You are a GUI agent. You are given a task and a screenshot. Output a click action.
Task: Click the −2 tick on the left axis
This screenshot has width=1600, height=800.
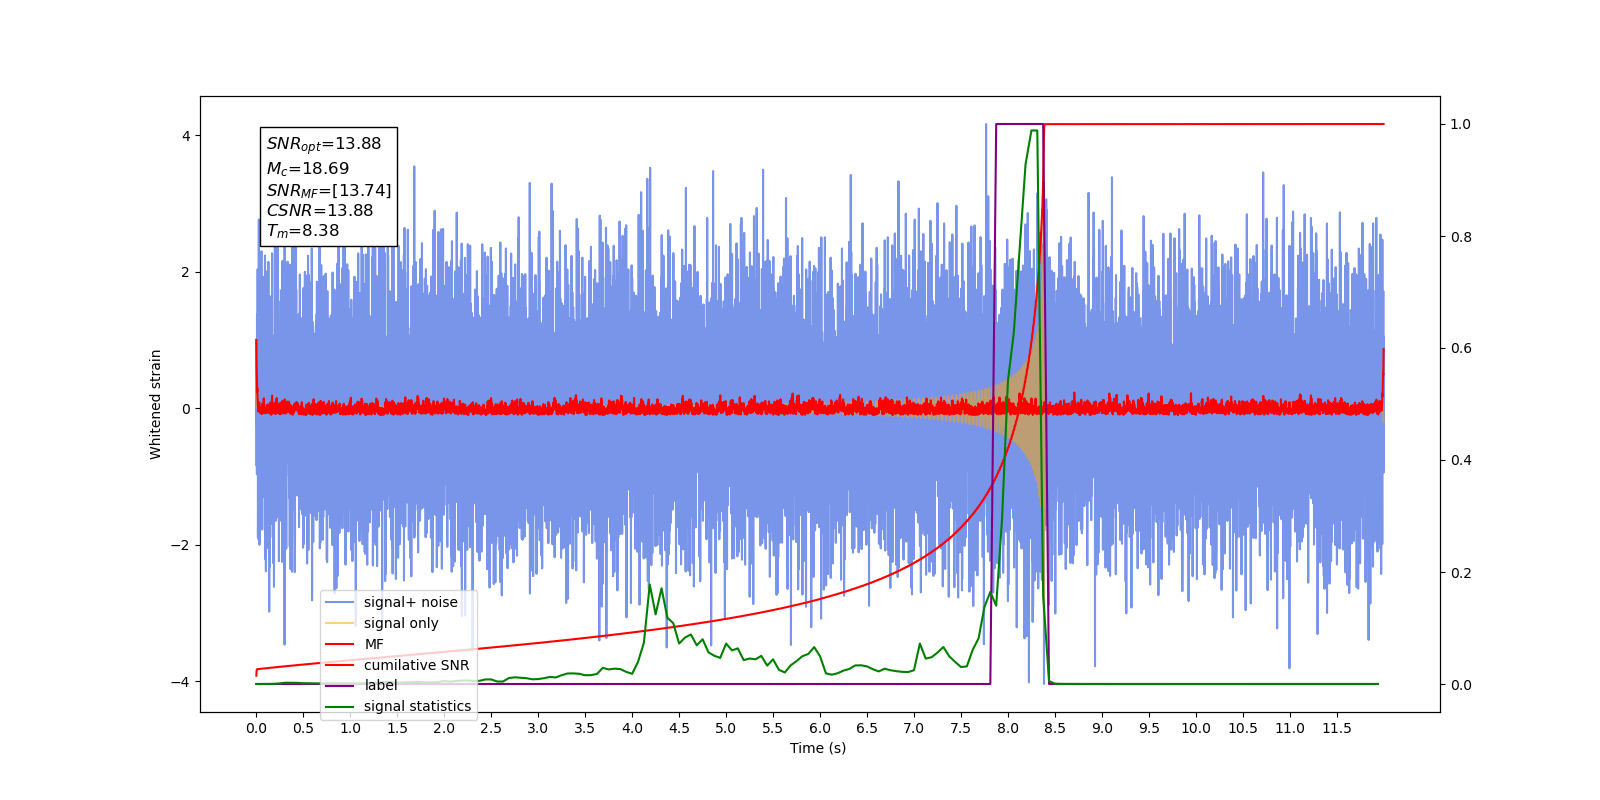(x=181, y=545)
